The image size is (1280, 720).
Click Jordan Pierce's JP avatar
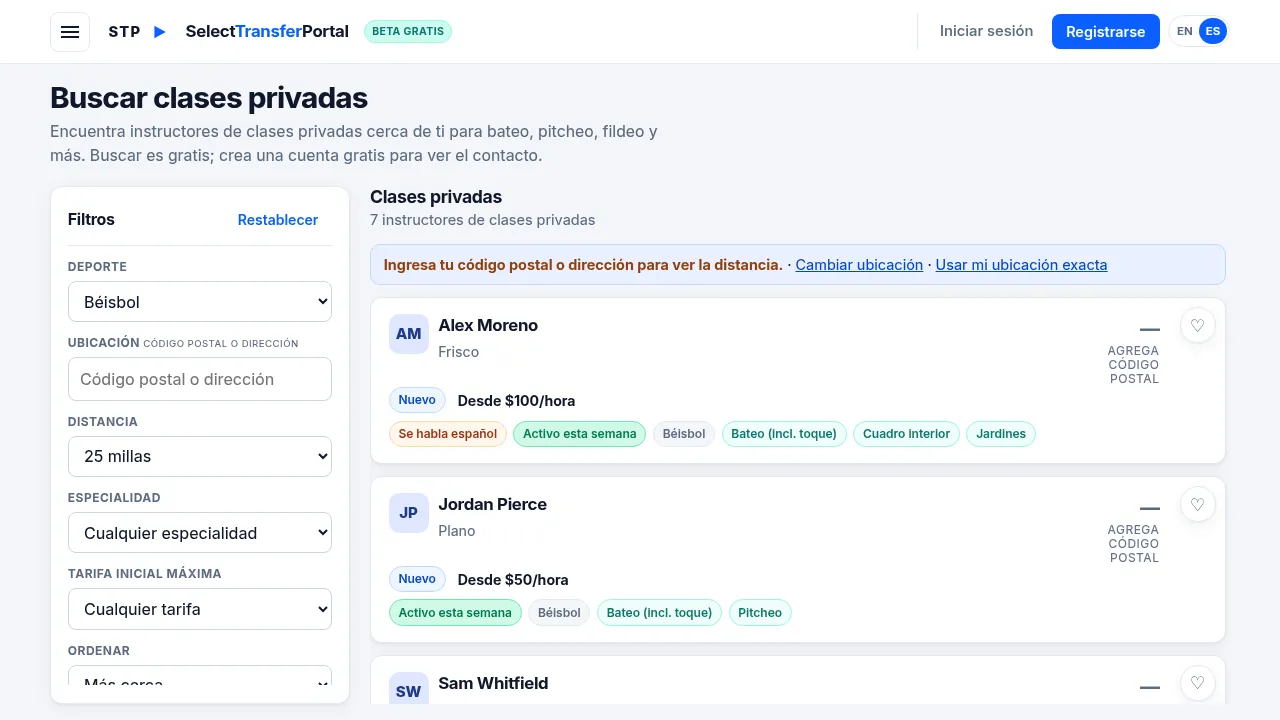[409, 513]
